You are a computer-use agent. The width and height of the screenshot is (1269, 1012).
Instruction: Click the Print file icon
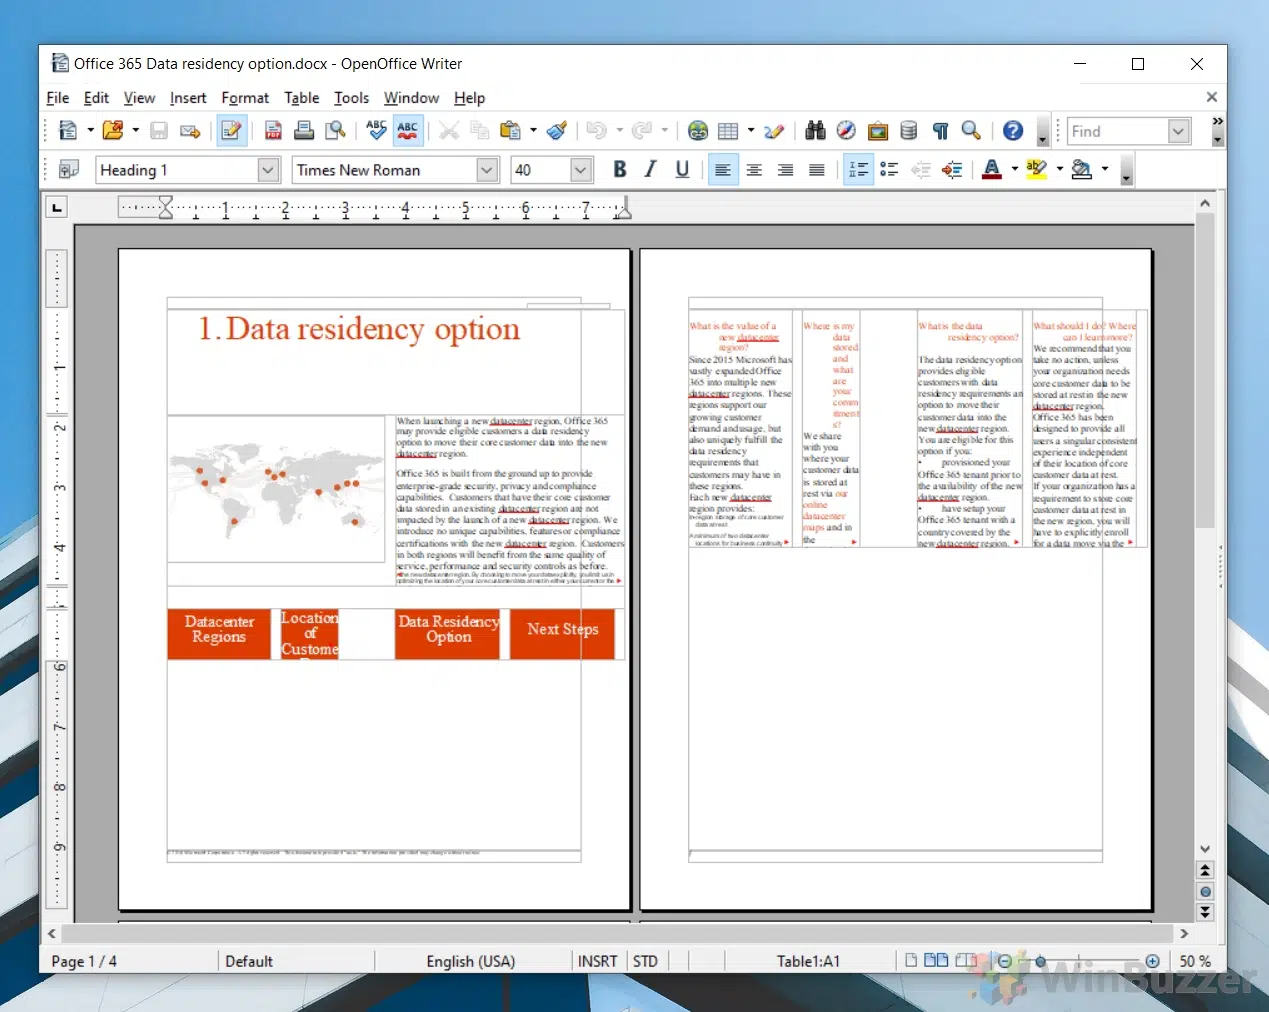coord(304,130)
